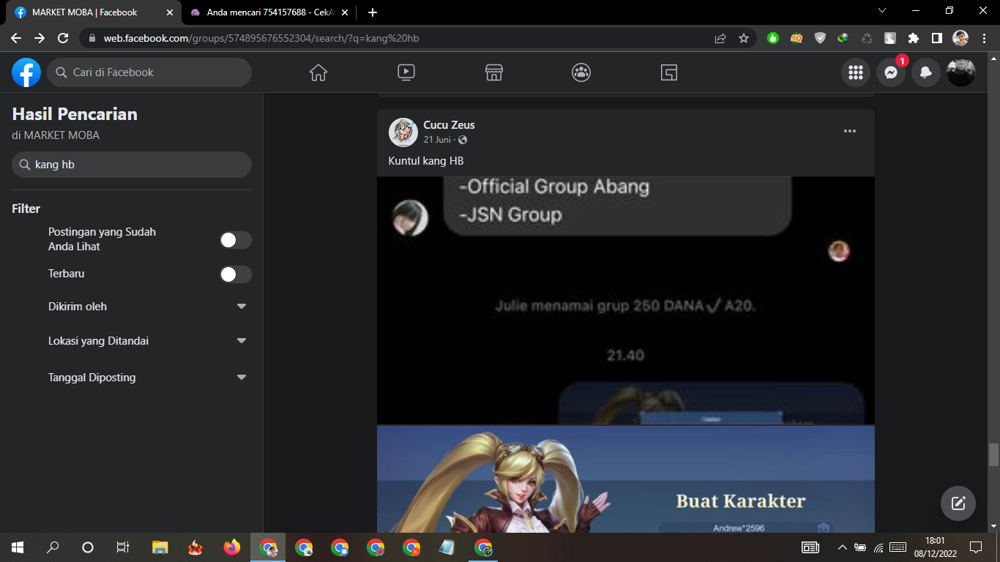Click the group search field with kang hb

(x=131, y=165)
